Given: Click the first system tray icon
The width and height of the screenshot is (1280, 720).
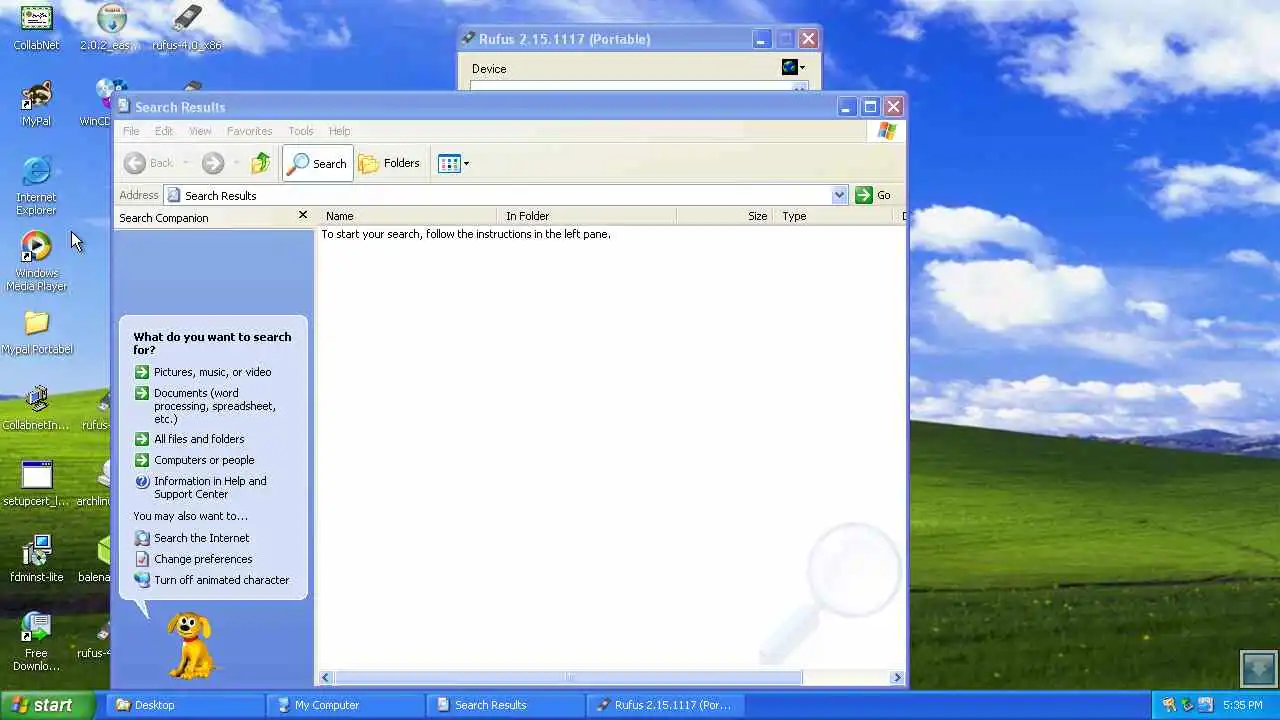Looking at the screenshot, I should 1168,705.
